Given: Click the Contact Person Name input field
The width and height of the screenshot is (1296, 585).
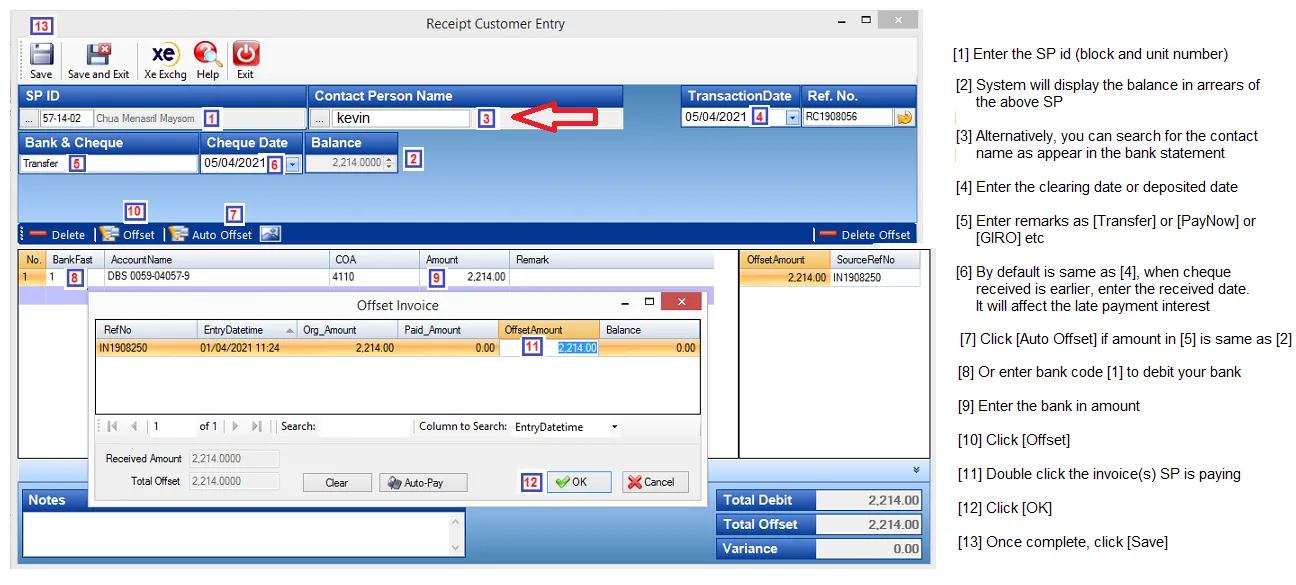Looking at the screenshot, I should coord(400,118).
